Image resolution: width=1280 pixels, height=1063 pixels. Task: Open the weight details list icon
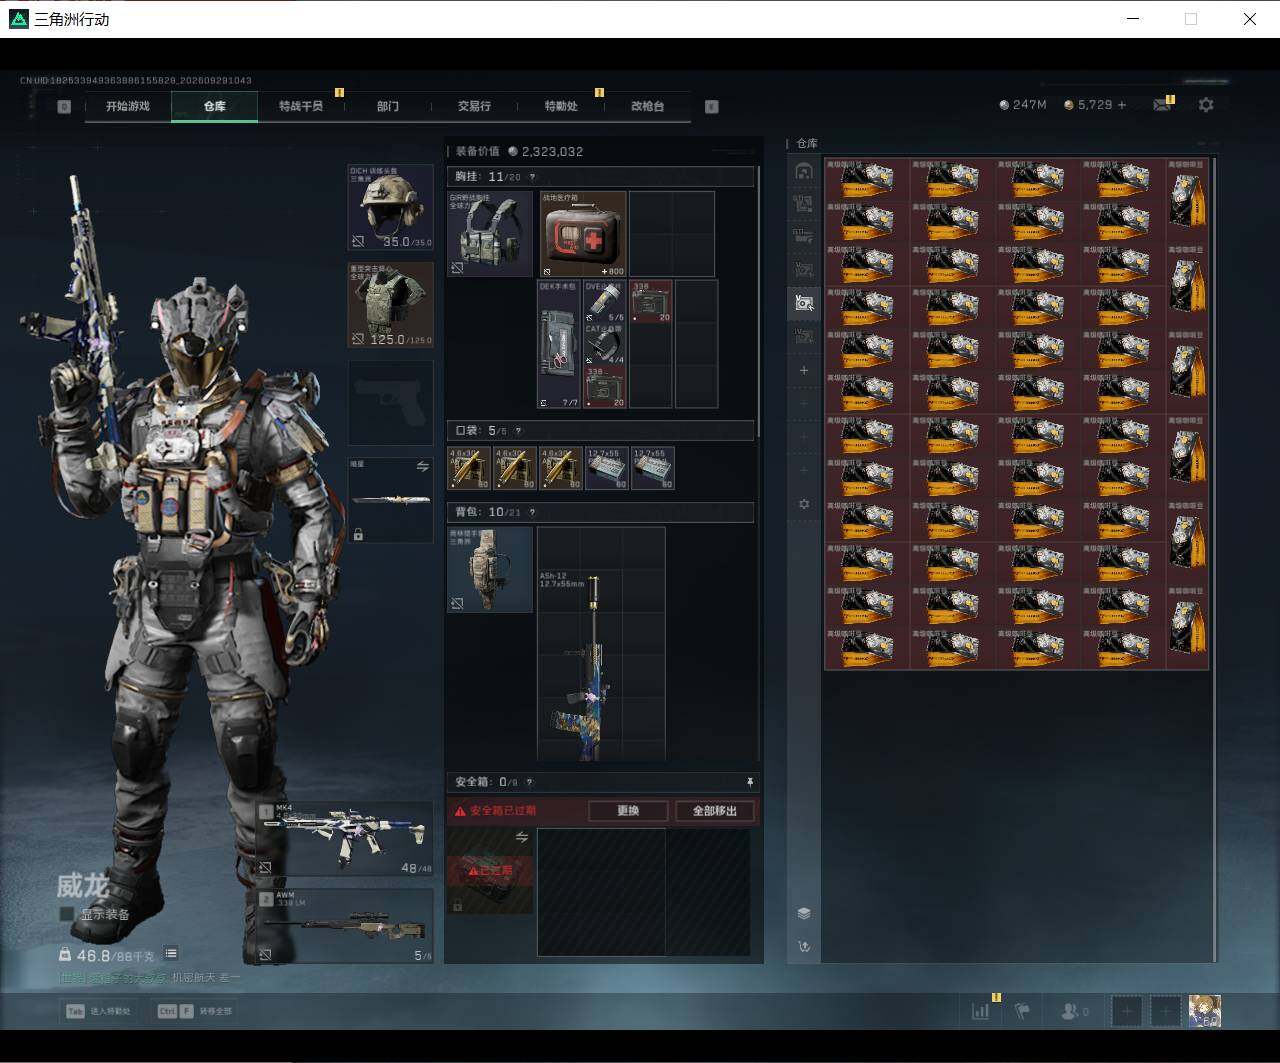click(172, 954)
